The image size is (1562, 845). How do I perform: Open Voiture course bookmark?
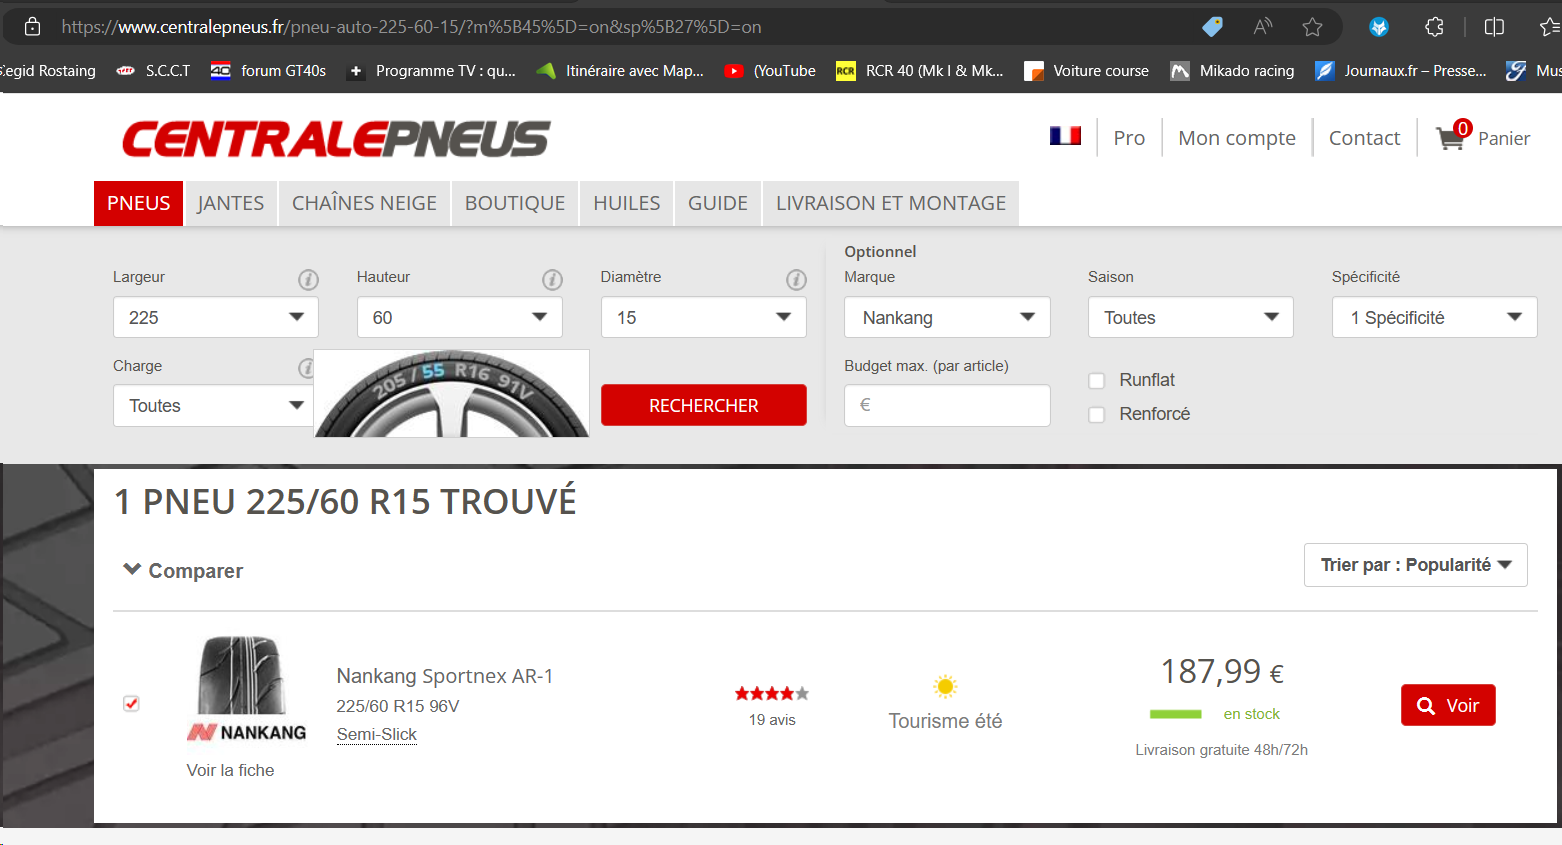coord(1087,71)
